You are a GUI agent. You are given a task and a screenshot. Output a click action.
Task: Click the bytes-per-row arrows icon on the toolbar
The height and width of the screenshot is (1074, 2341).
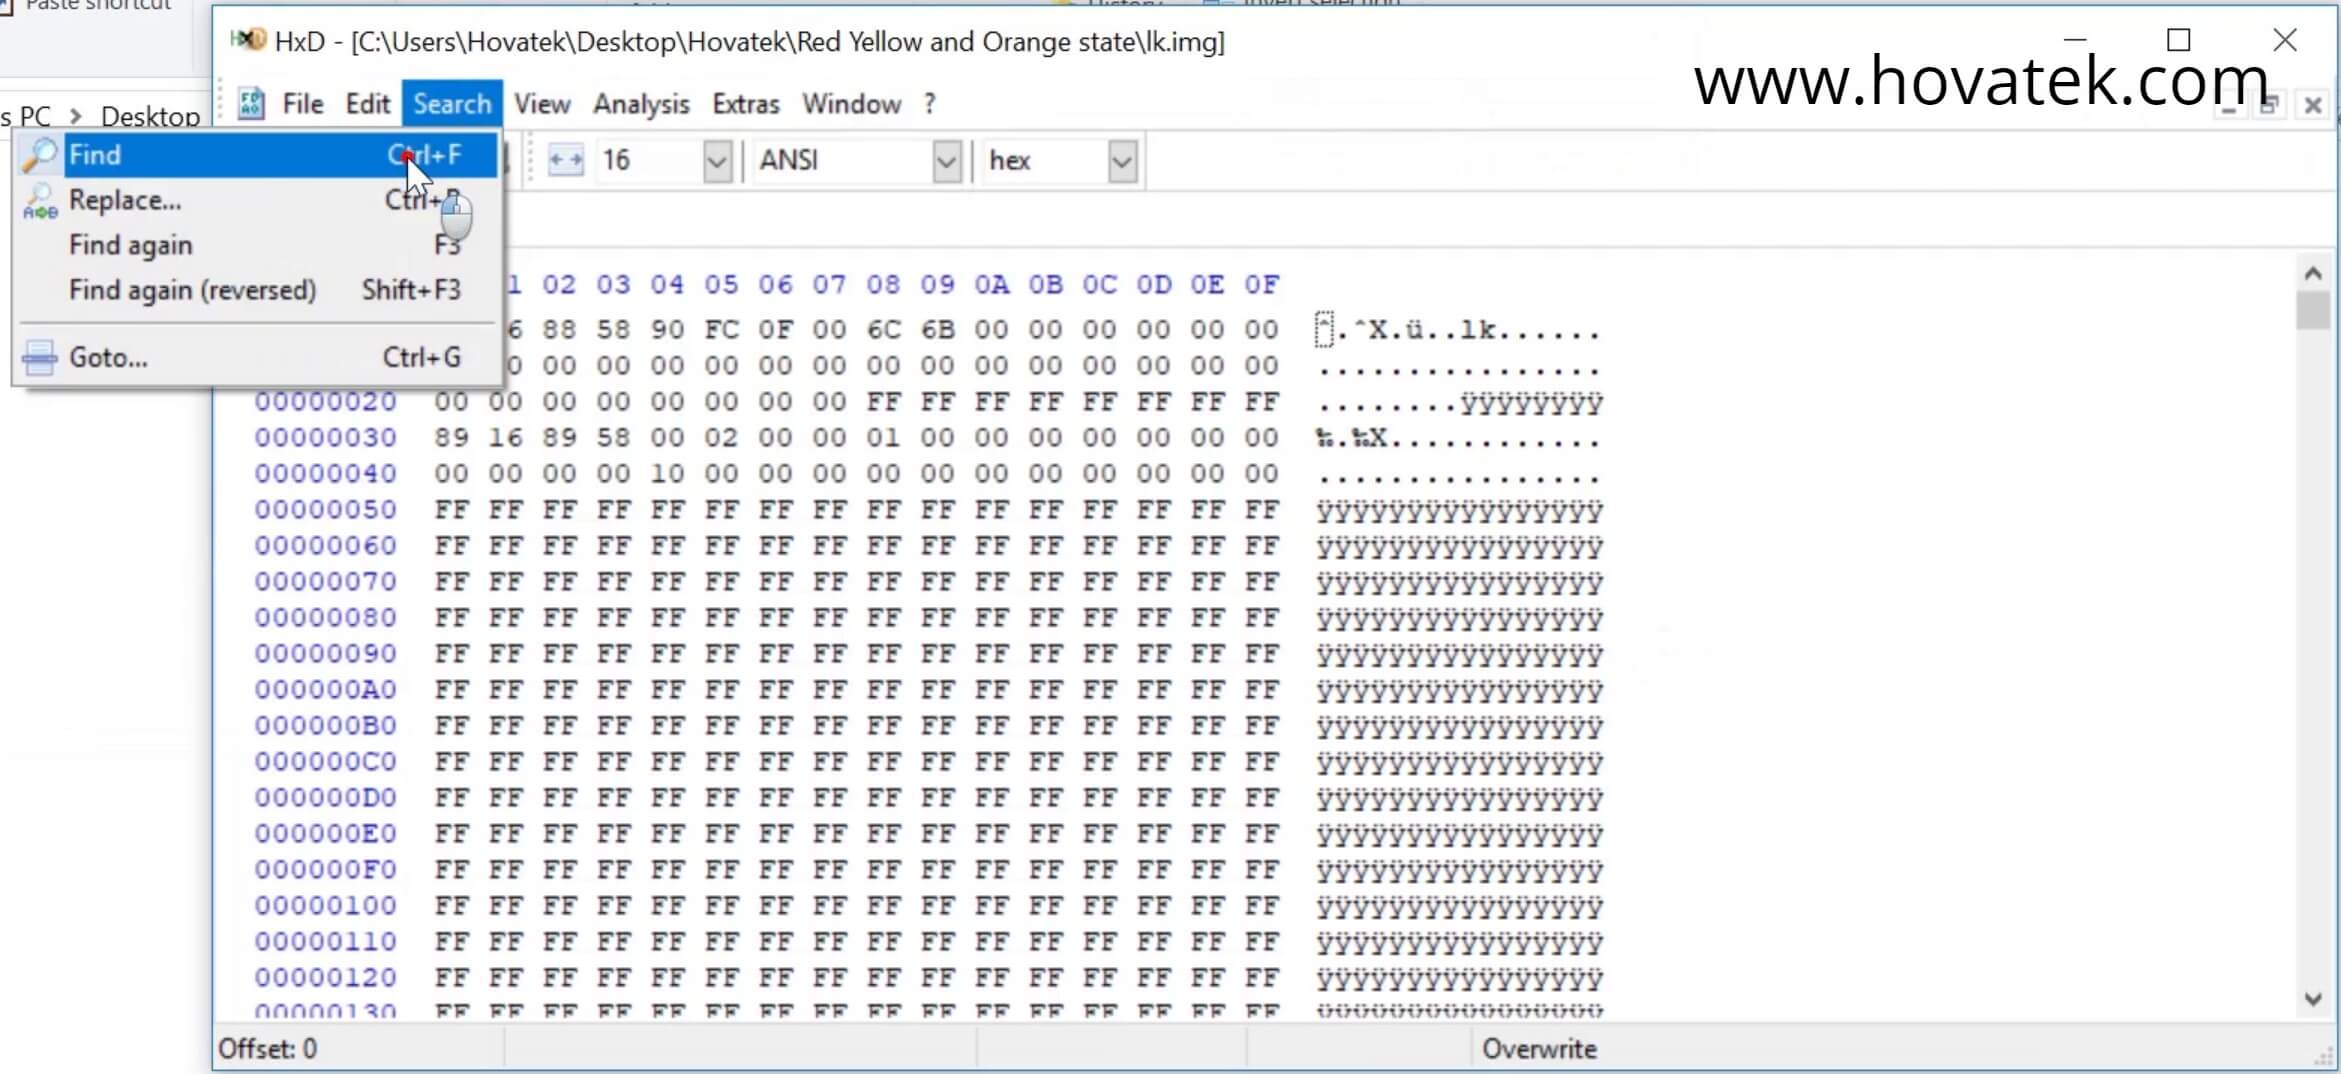[566, 160]
